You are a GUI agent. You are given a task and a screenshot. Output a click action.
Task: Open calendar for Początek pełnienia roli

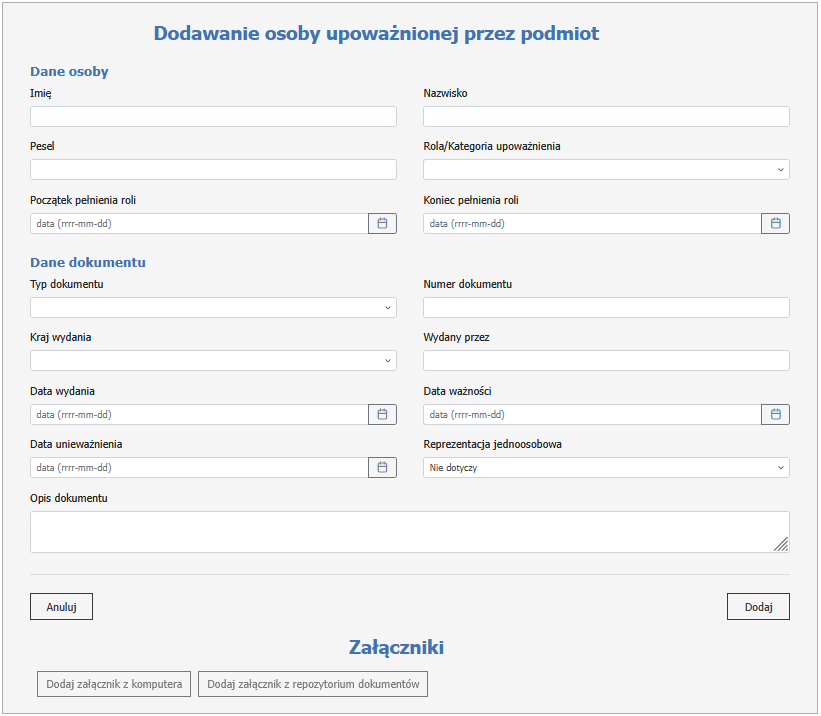click(382, 224)
